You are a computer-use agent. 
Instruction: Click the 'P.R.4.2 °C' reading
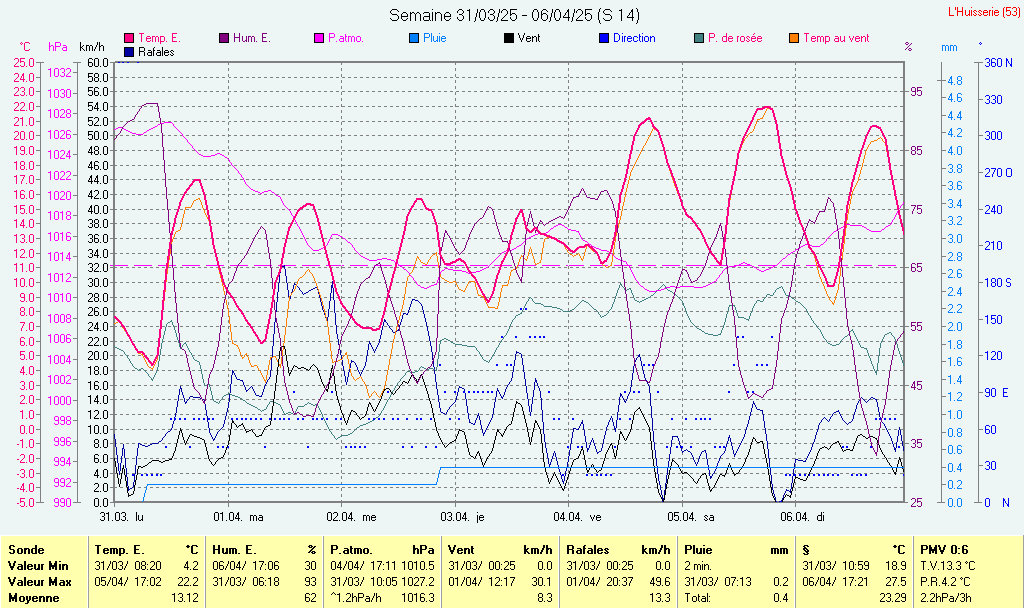pyautogui.click(x=945, y=581)
